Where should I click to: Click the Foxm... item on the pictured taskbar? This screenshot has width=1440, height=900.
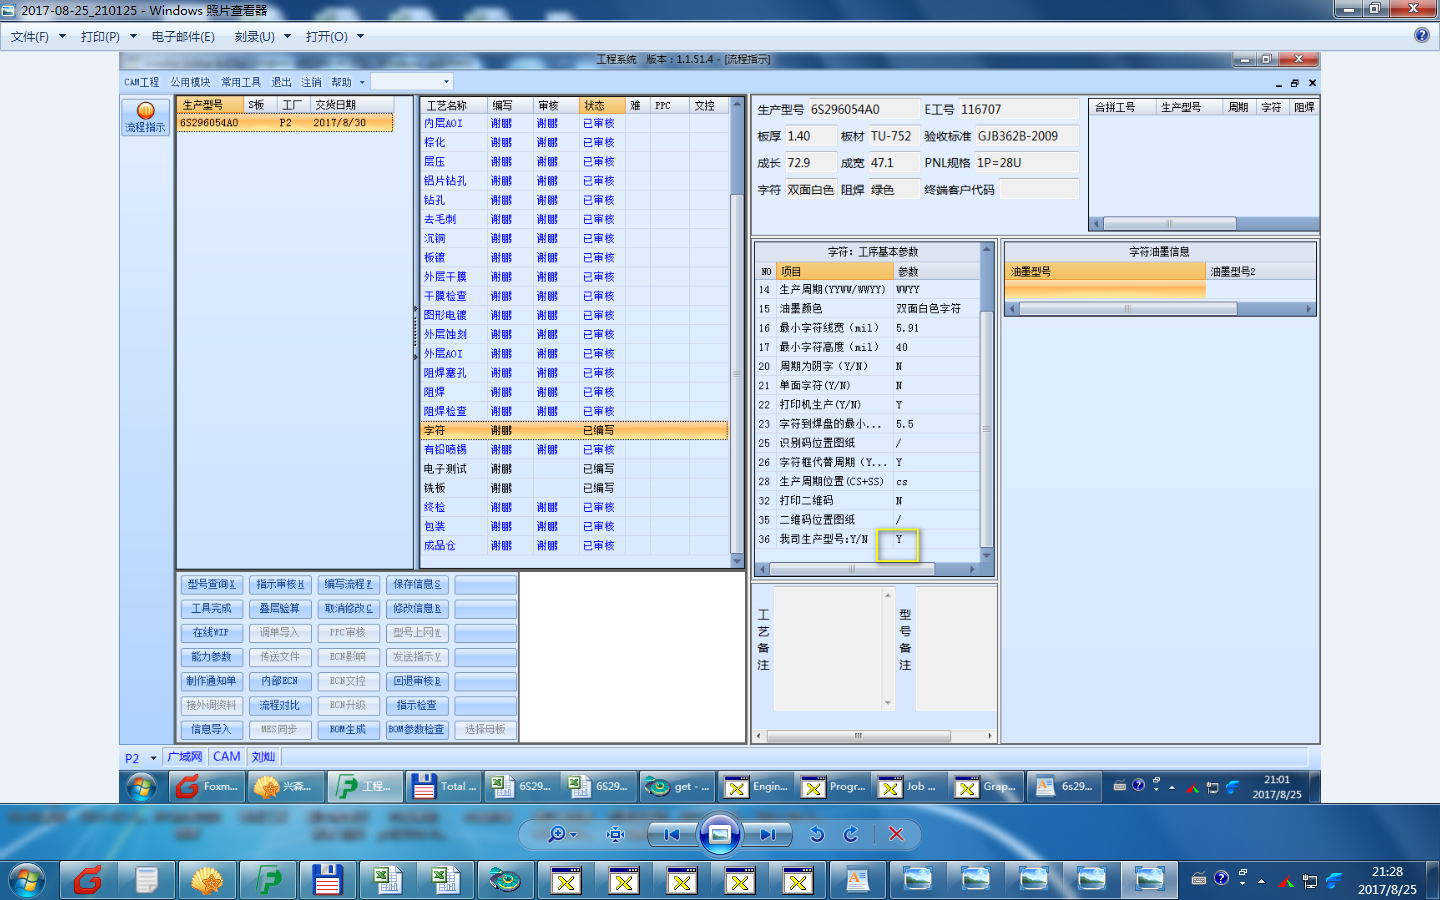pos(207,787)
